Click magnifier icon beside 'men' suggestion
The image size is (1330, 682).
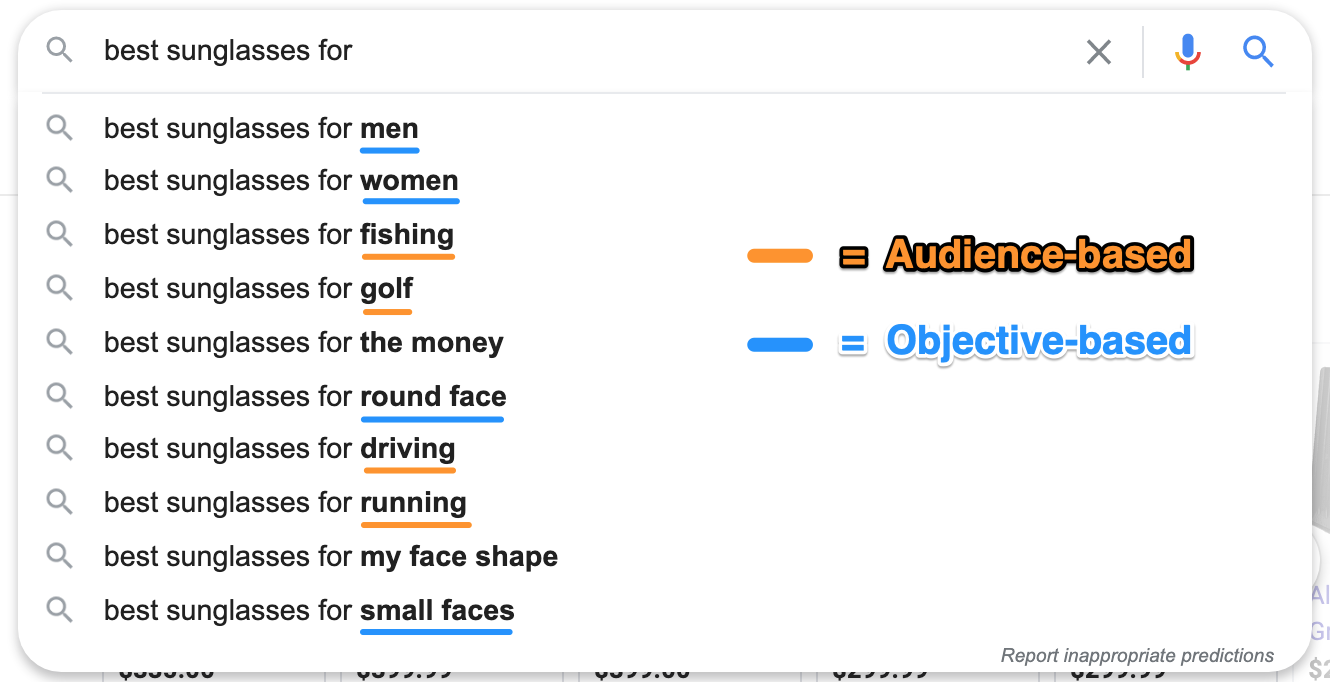click(x=60, y=128)
